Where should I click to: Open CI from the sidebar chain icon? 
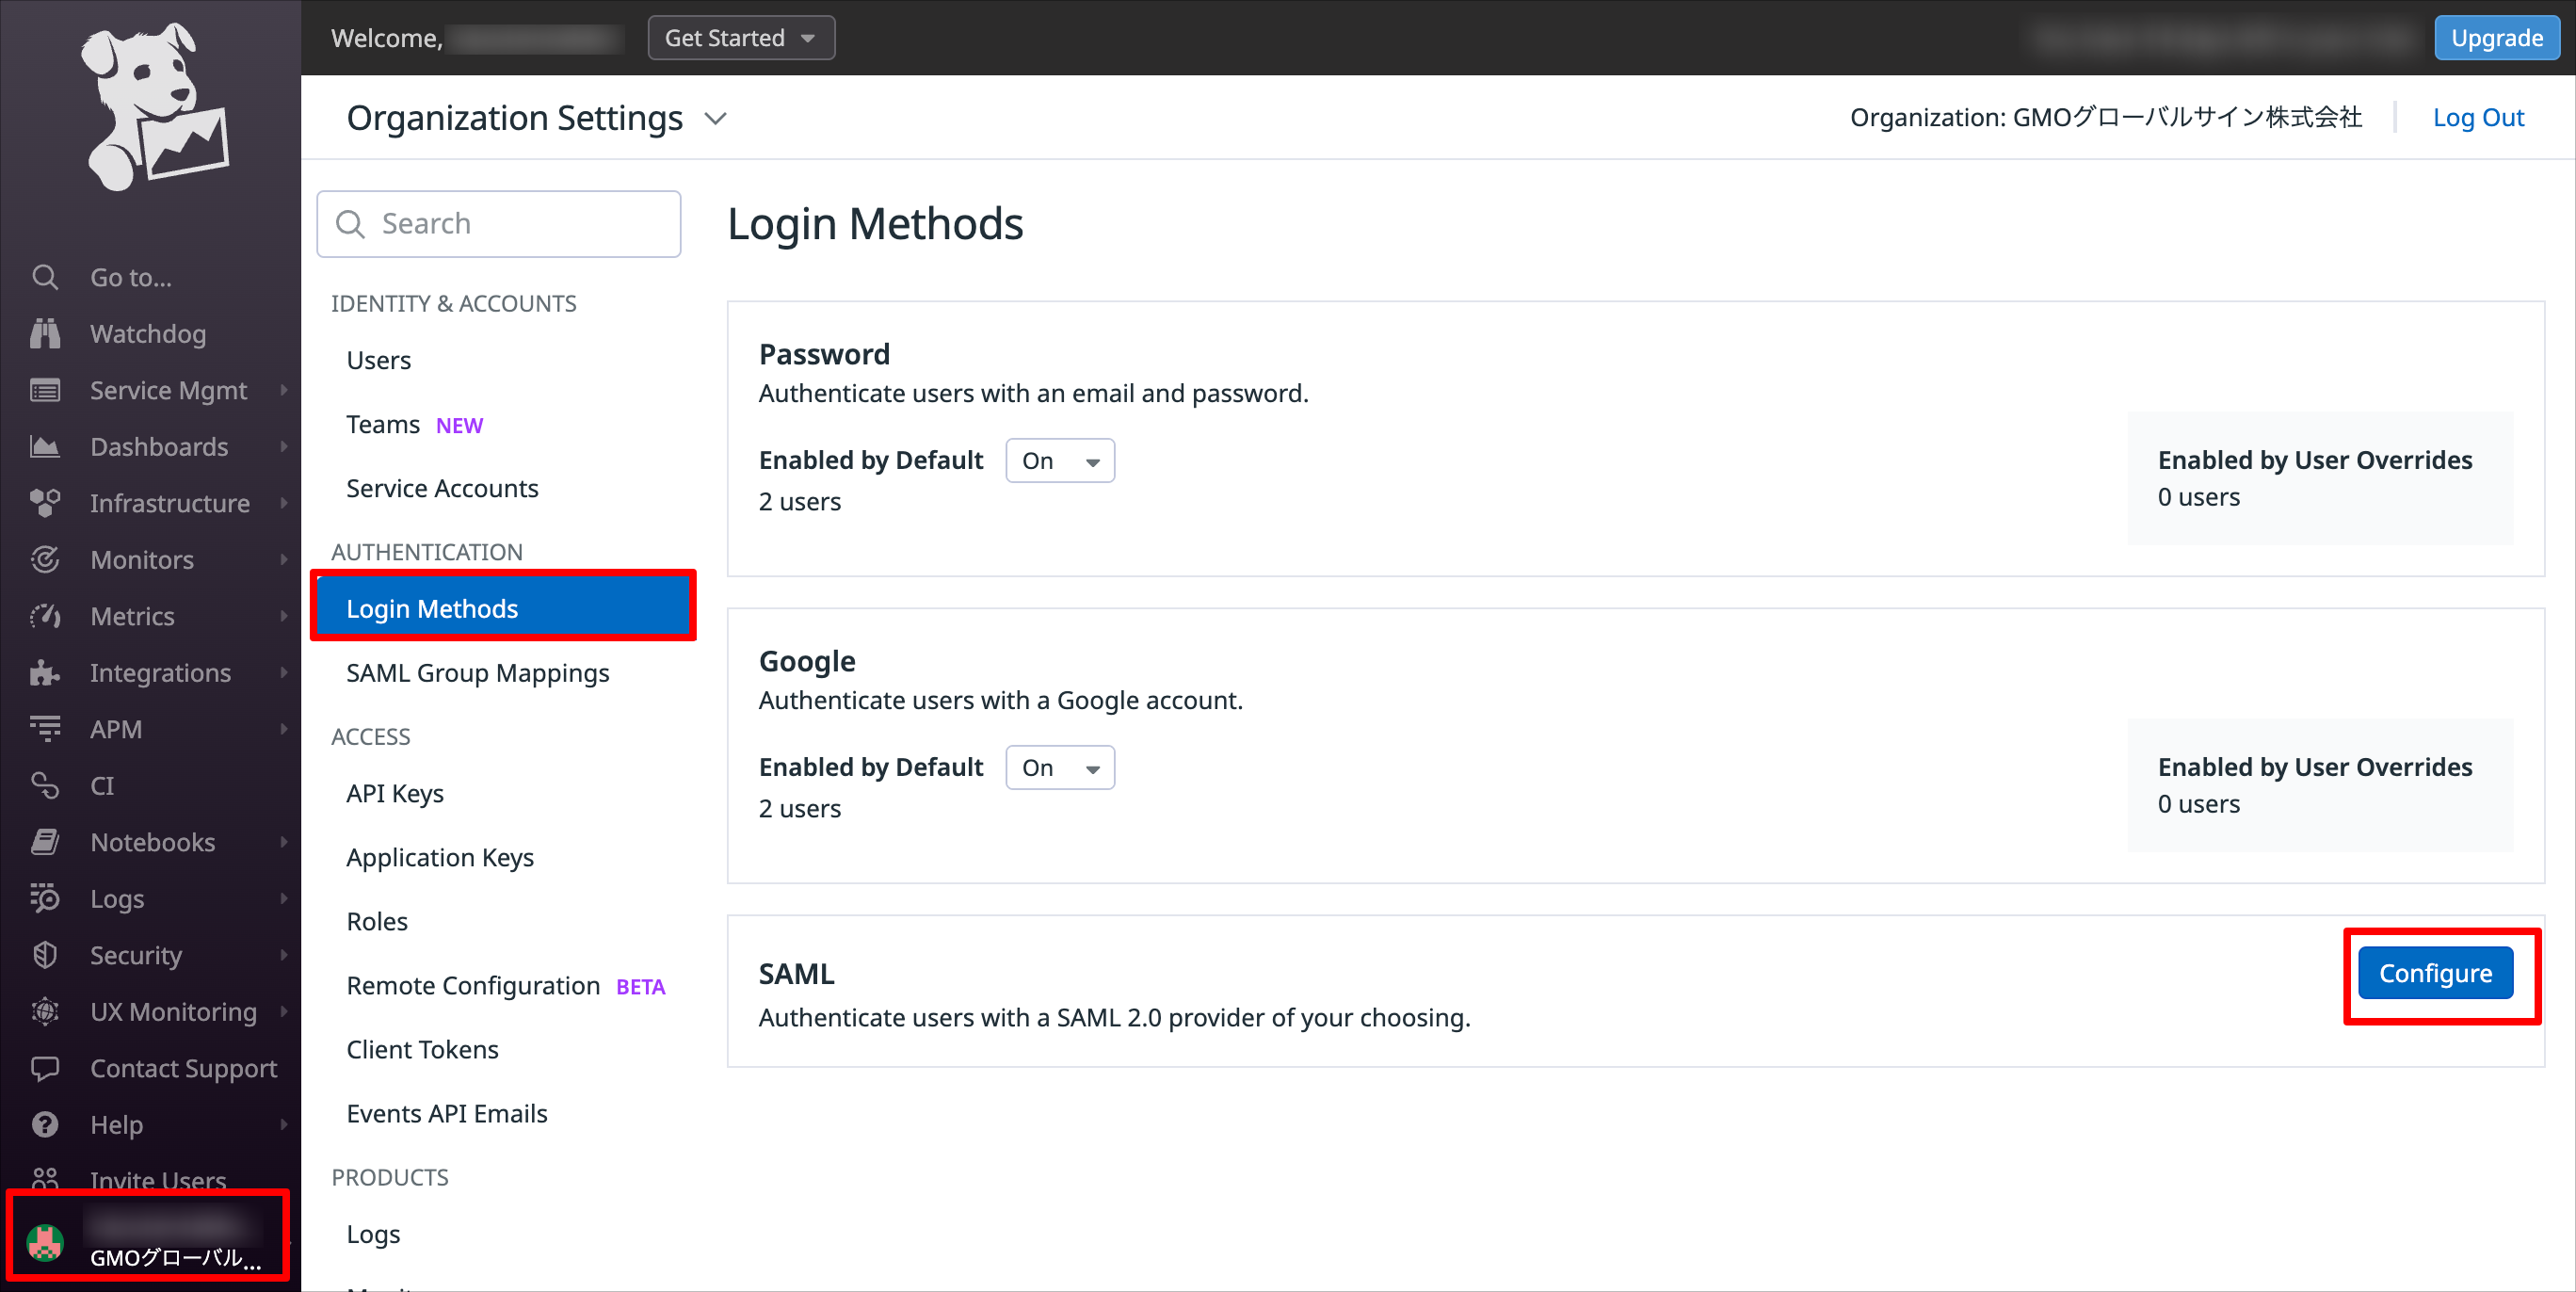click(x=45, y=785)
